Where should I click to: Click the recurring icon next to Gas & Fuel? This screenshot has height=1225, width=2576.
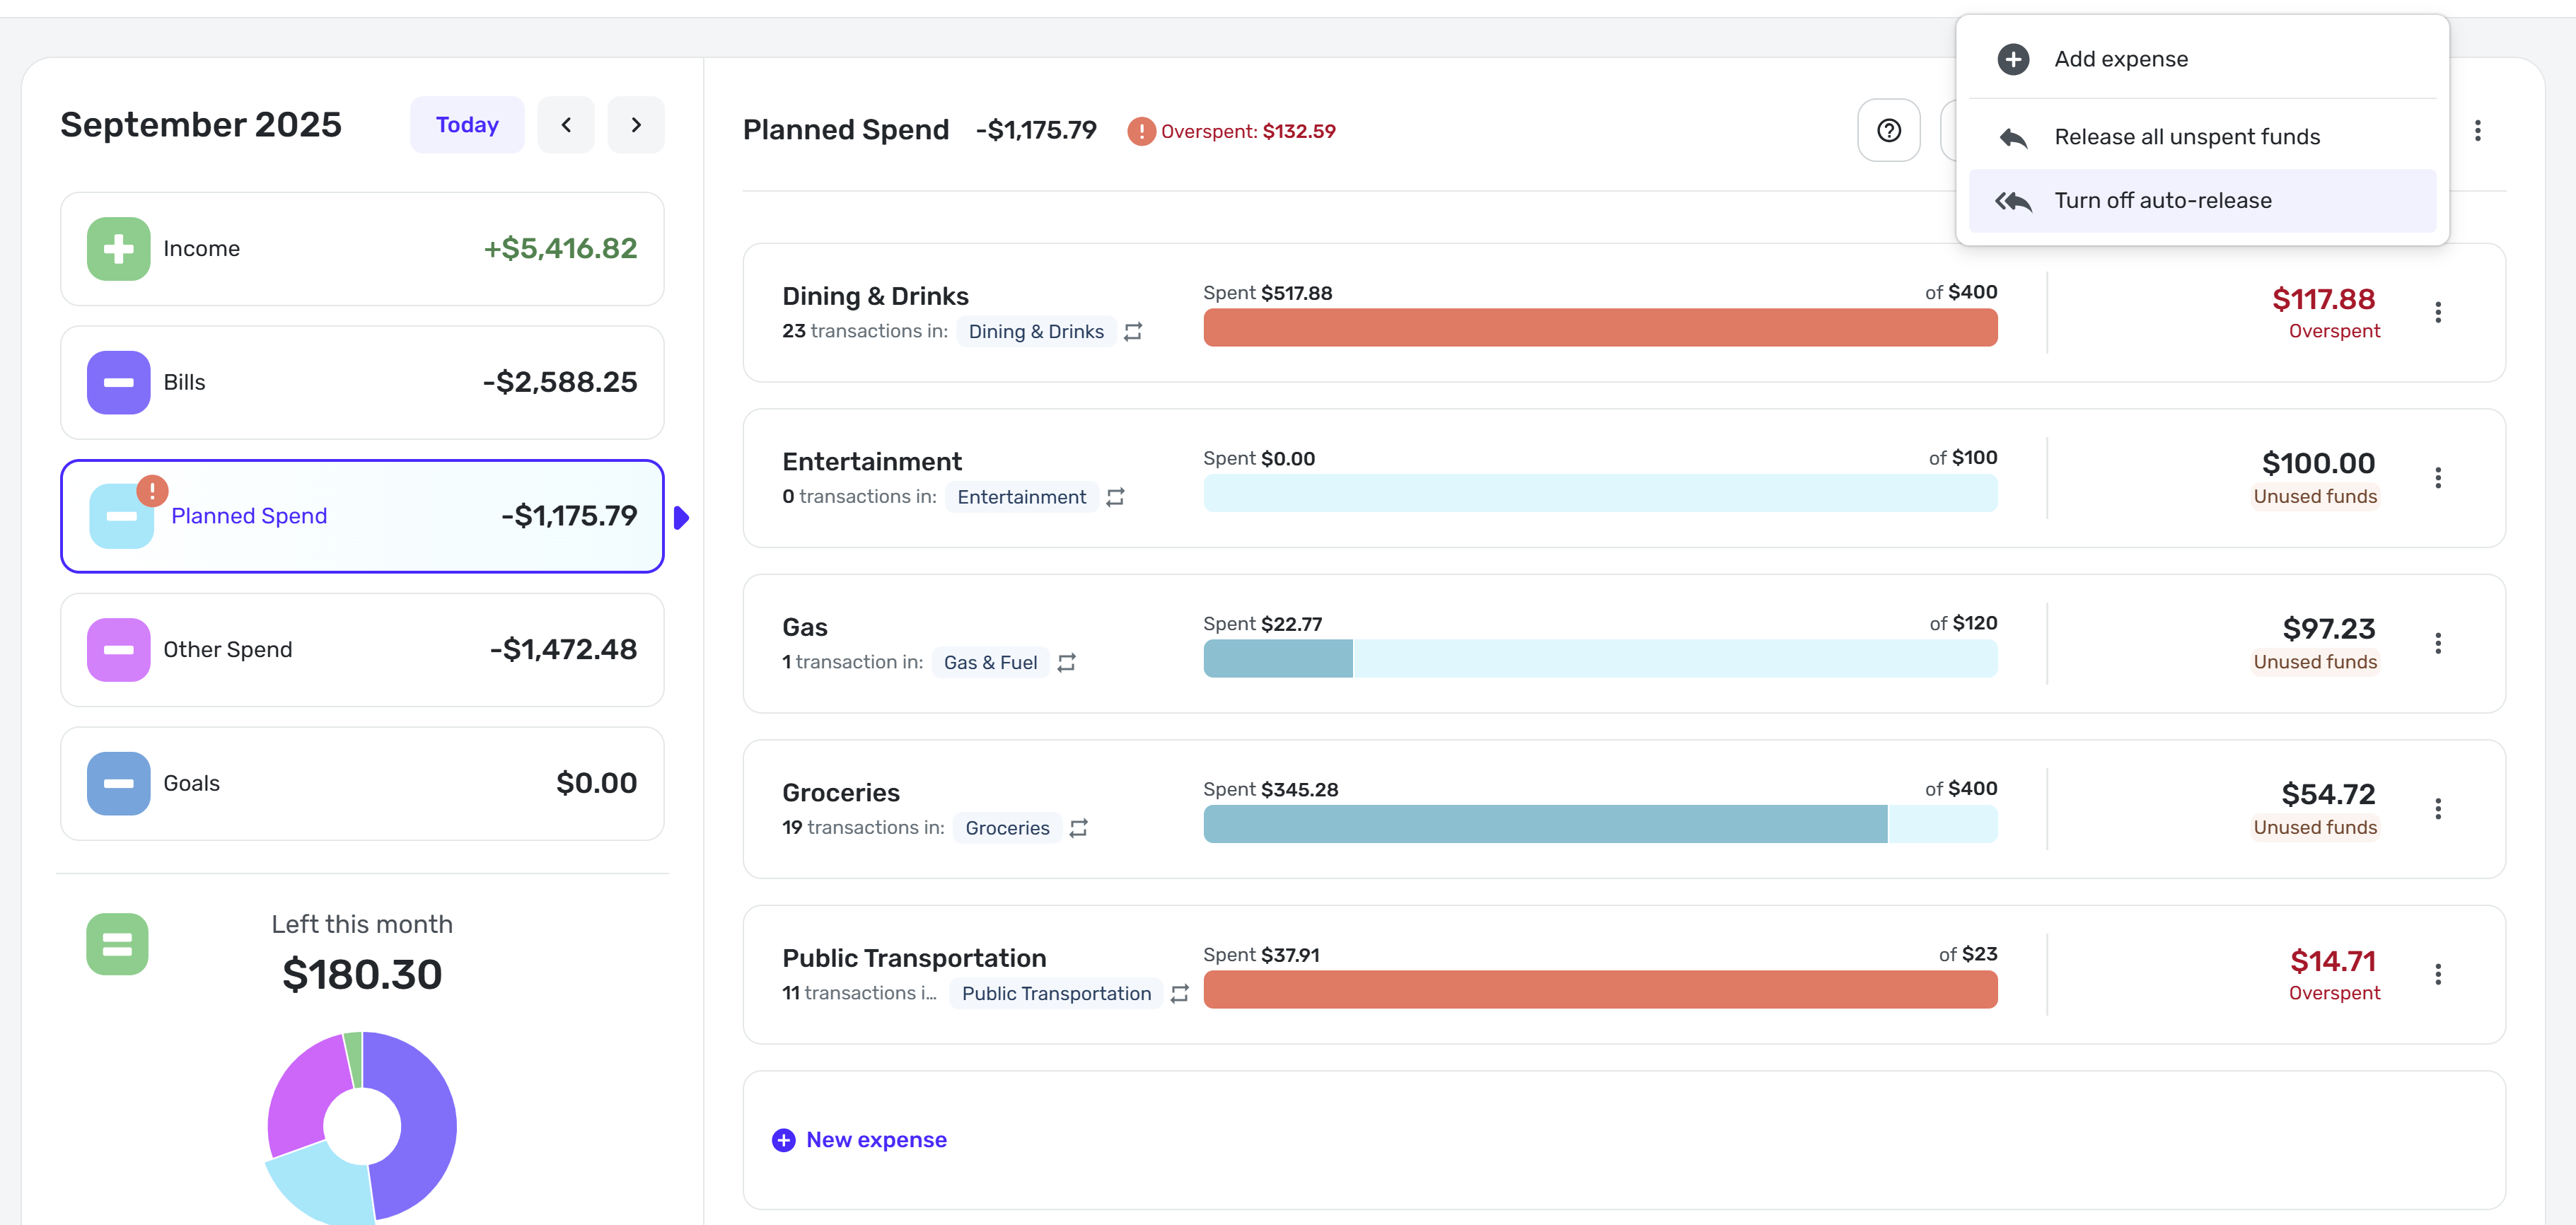(1067, 663)
